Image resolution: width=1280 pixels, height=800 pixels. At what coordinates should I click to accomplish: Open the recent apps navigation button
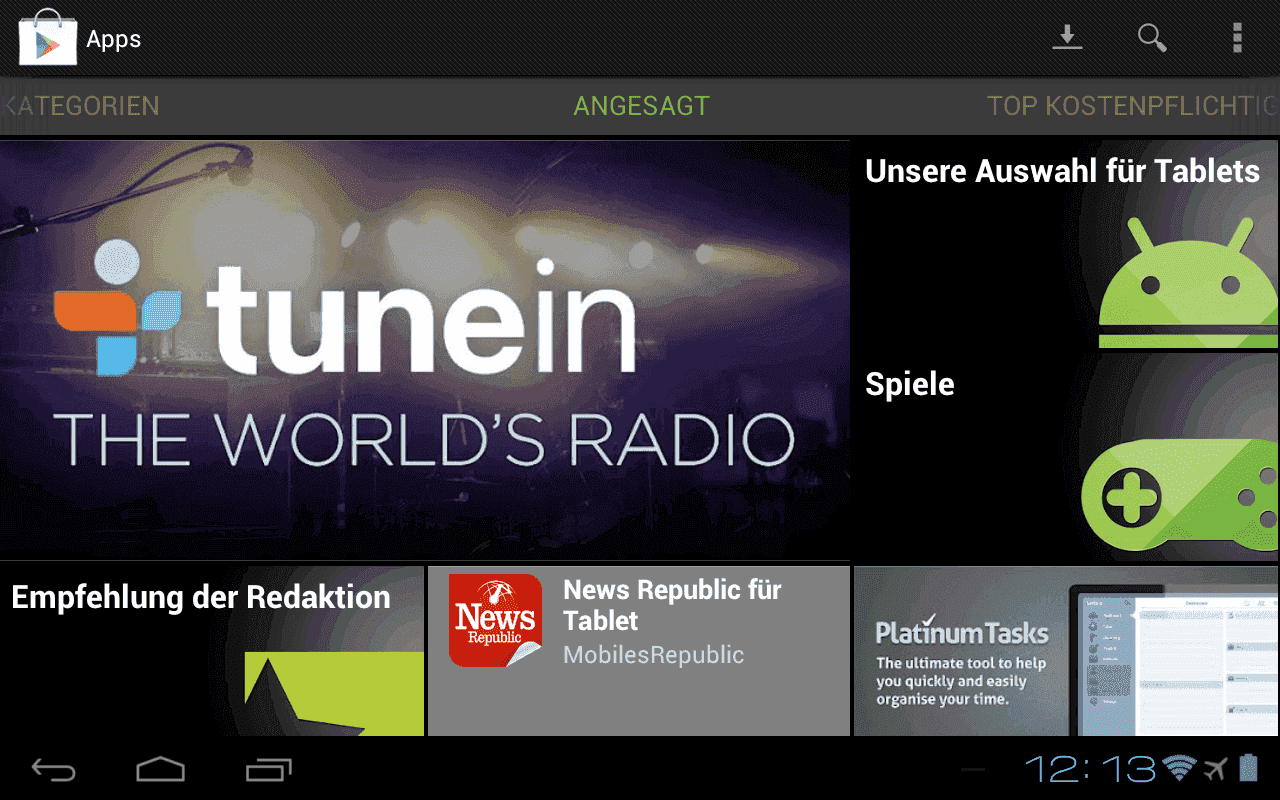pyautogui.click(x=268, y=769)
